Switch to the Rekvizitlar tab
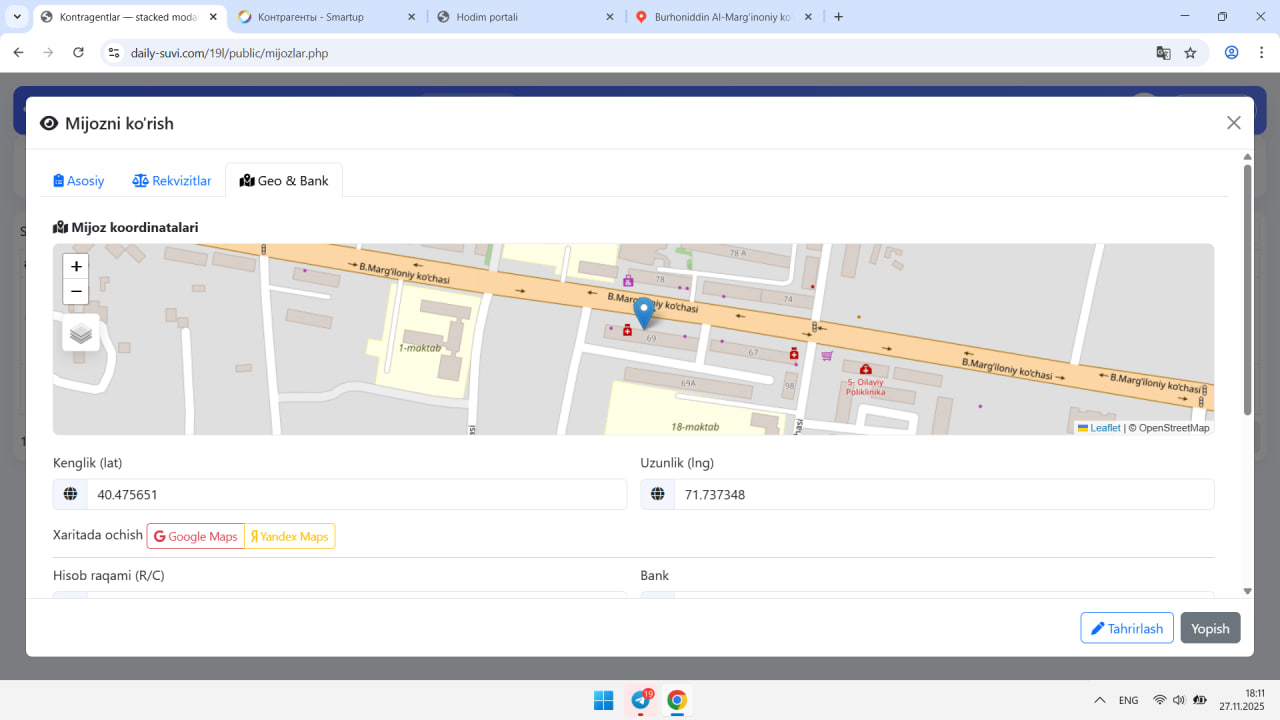The height and width of the screenshot is (720, 1280). (172, 181)
